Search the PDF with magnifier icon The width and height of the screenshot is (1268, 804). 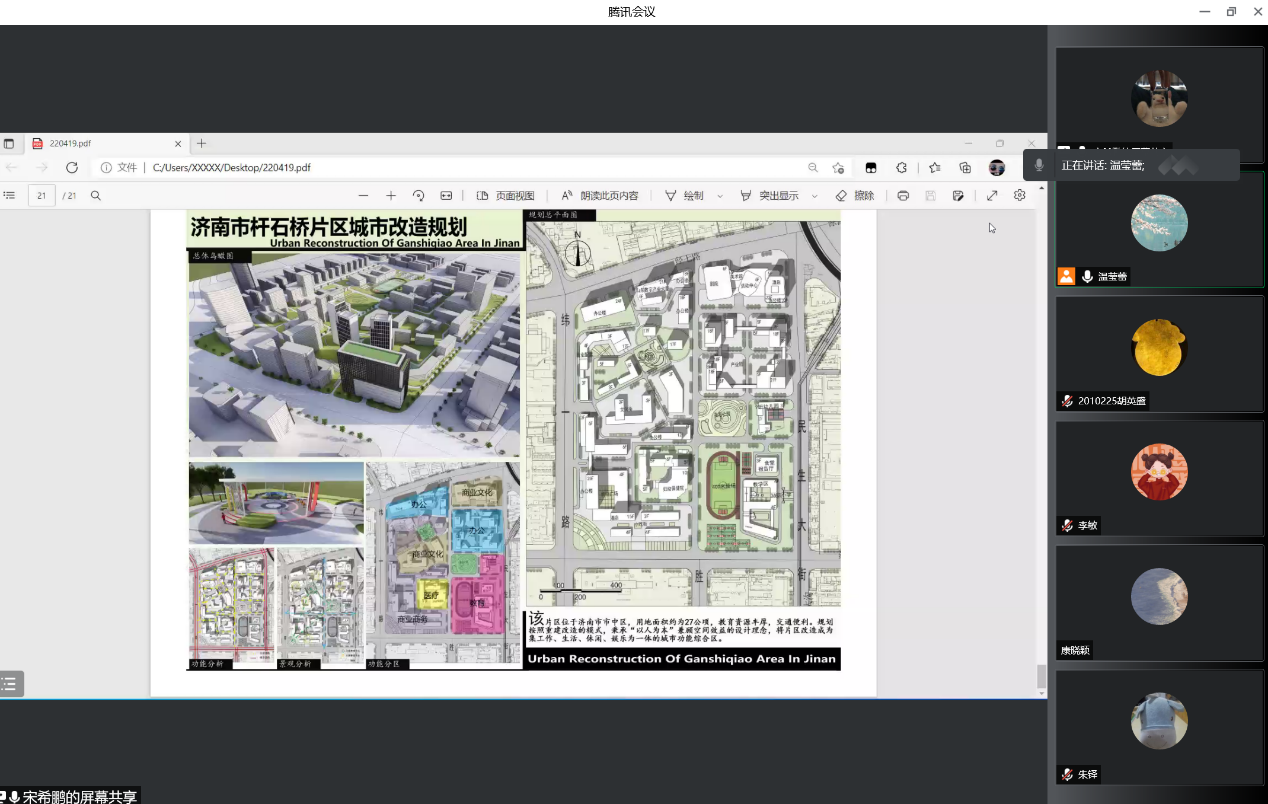tap(96, 196)
